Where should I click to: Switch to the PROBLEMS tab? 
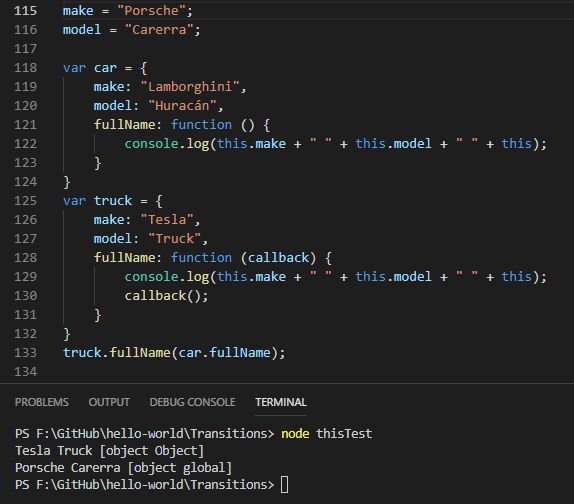coord(42,402)
